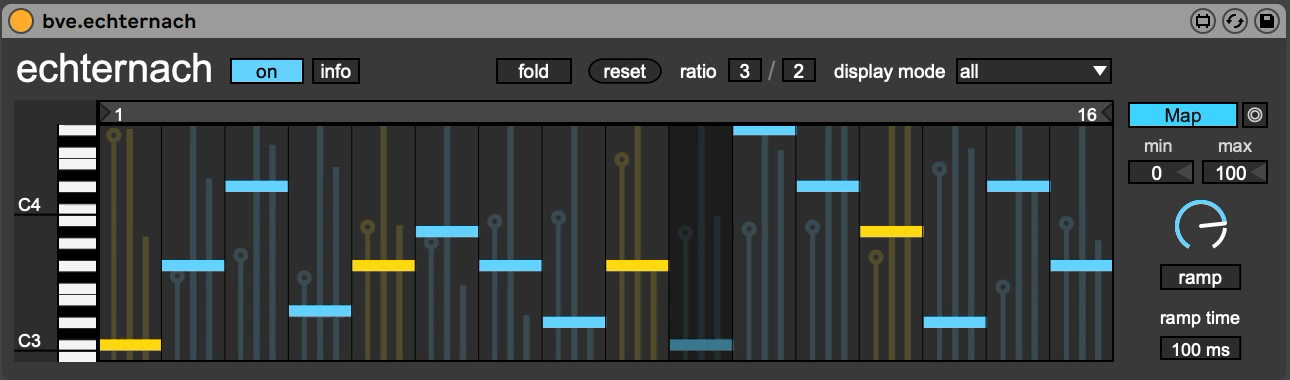Click the C3 label on the piano roll
The image size is (1290, 380).
point(29,342)
